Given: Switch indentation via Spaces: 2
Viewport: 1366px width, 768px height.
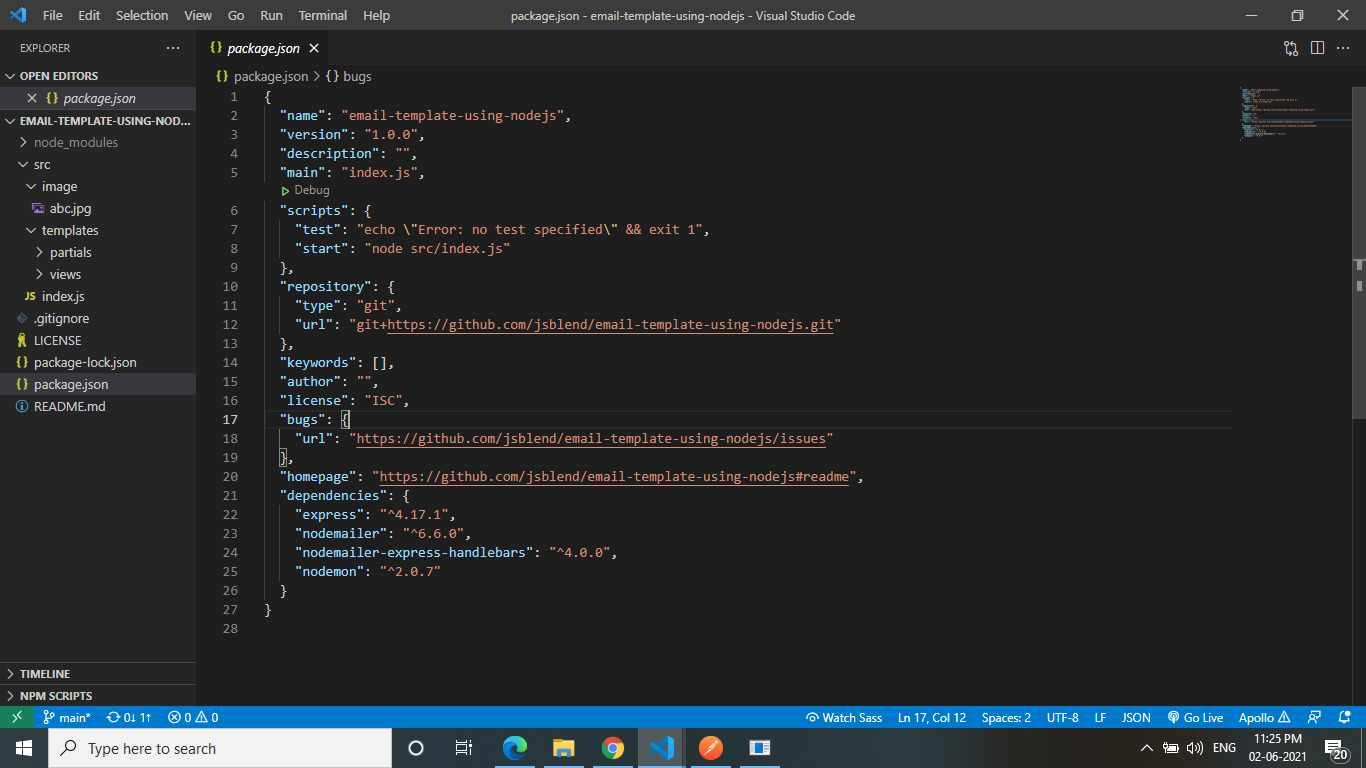Looking at the screenshot, I should (1006, 717).
